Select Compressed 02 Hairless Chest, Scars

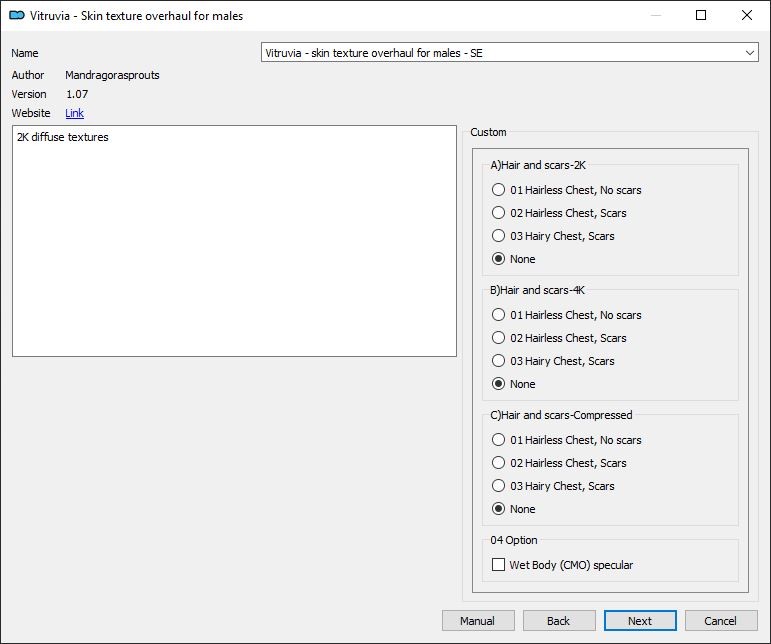tap(499, 463)
